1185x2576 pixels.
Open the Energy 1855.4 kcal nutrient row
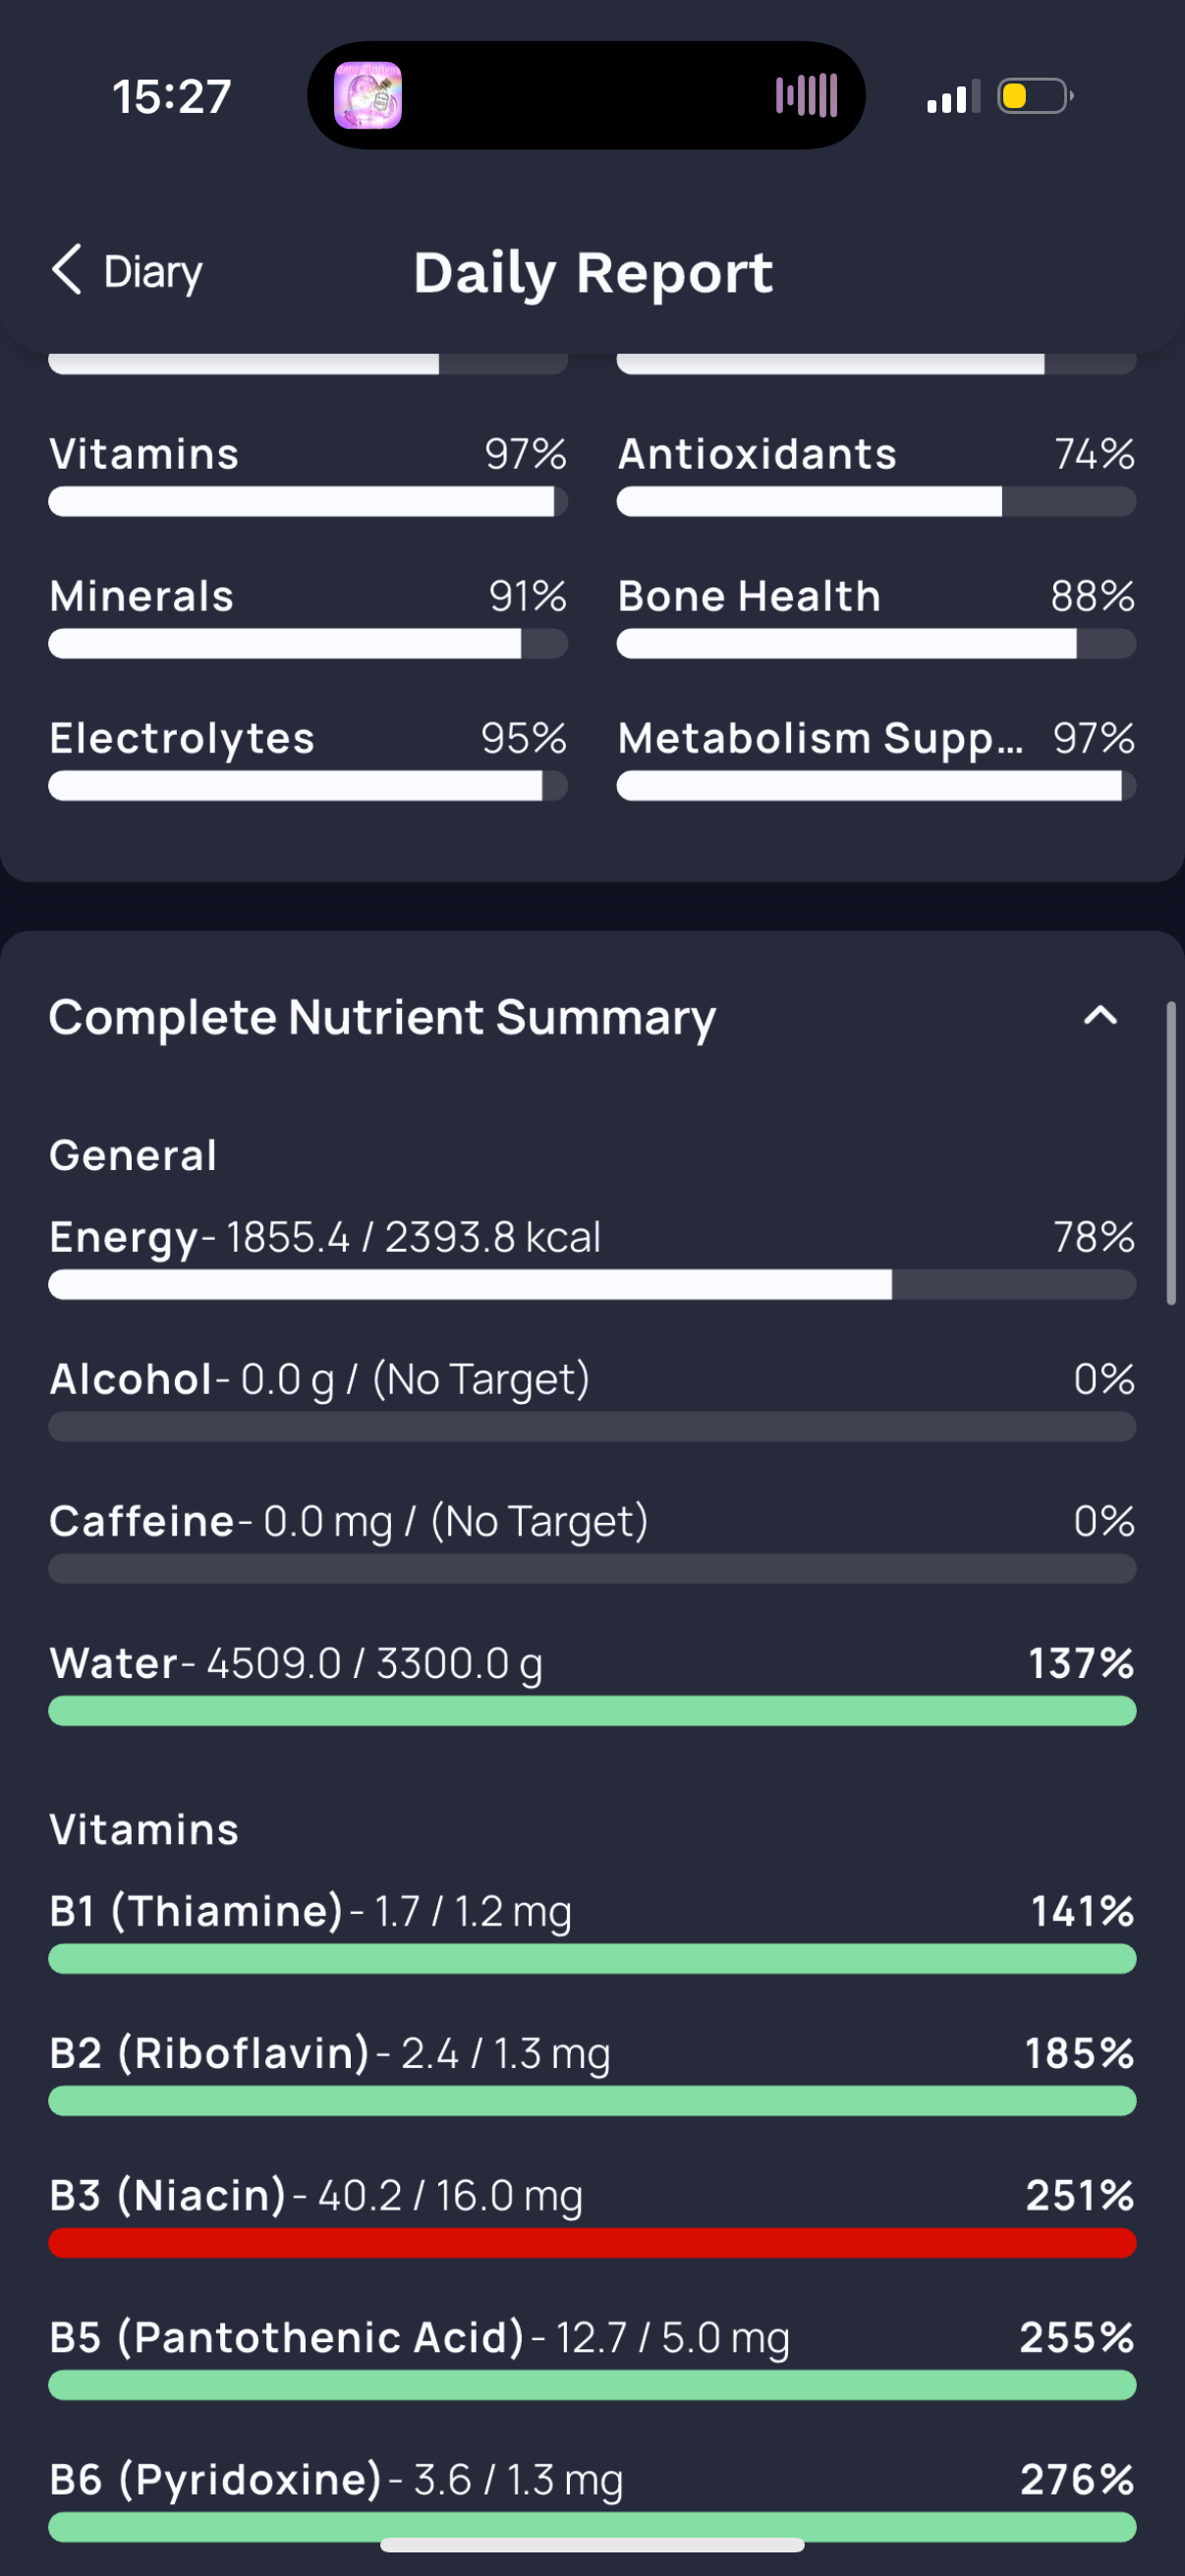[592, 1257]
